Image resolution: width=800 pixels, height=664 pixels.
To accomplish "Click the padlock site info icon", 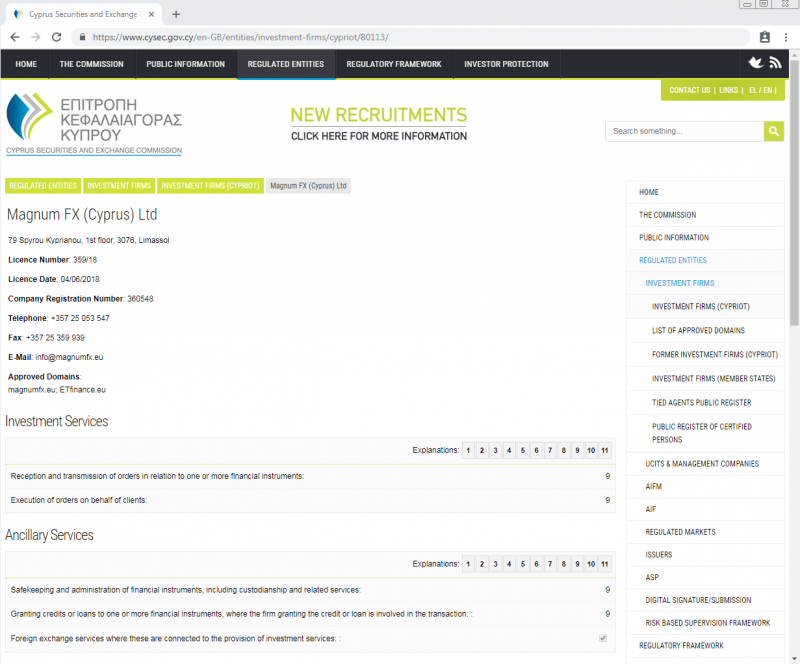I will (82, 37).
